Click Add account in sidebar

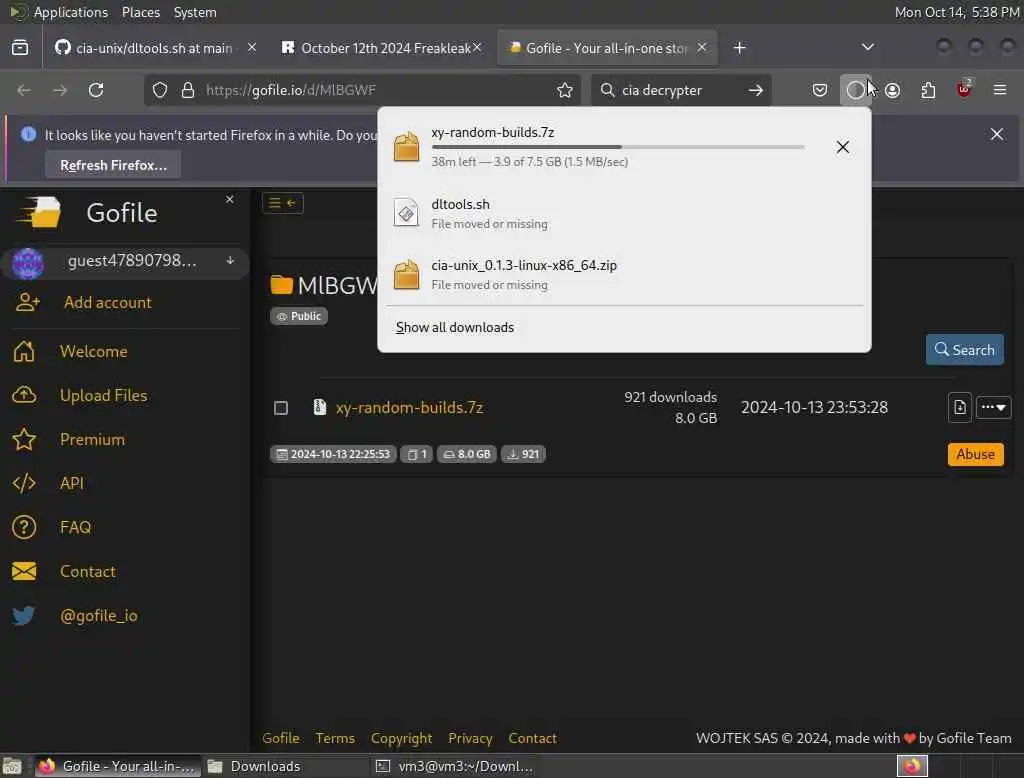107,302
